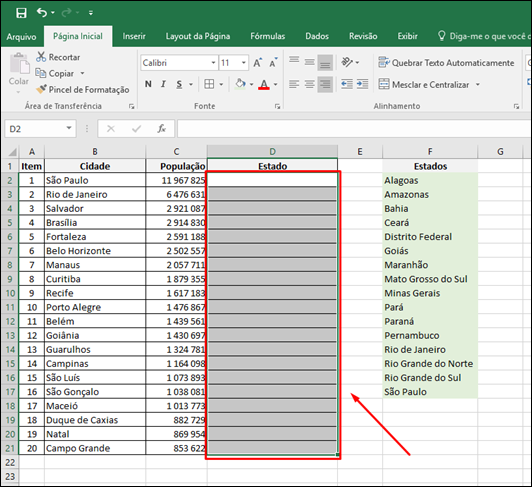Open the Calibri font name dropdown
532x487 pixels.
[x=213, y=63]
